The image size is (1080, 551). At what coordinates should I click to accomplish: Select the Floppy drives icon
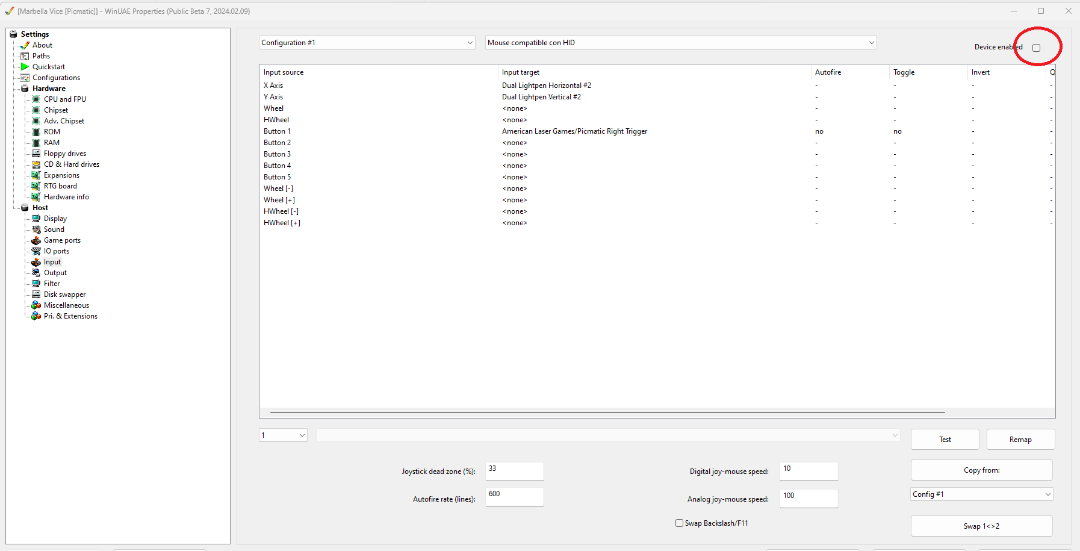coord(36,153)
